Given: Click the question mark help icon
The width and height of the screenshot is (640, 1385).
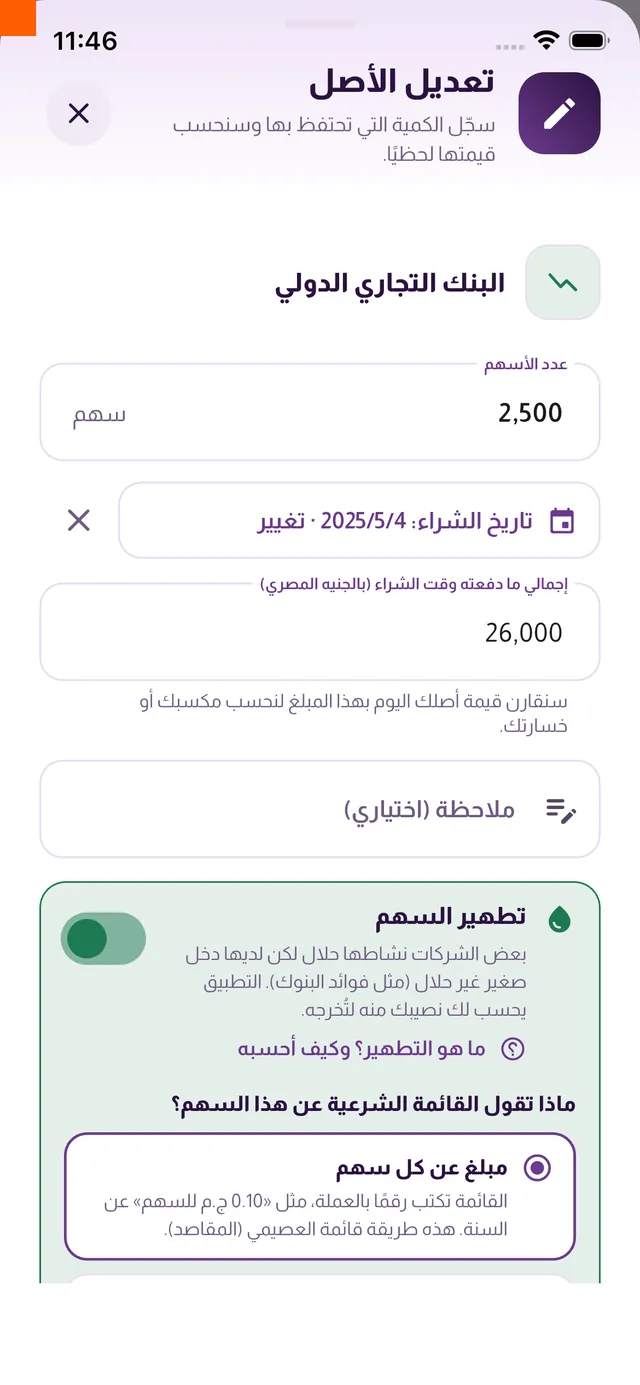Looking at the screenshot, I should click(x=512, y=1049).
